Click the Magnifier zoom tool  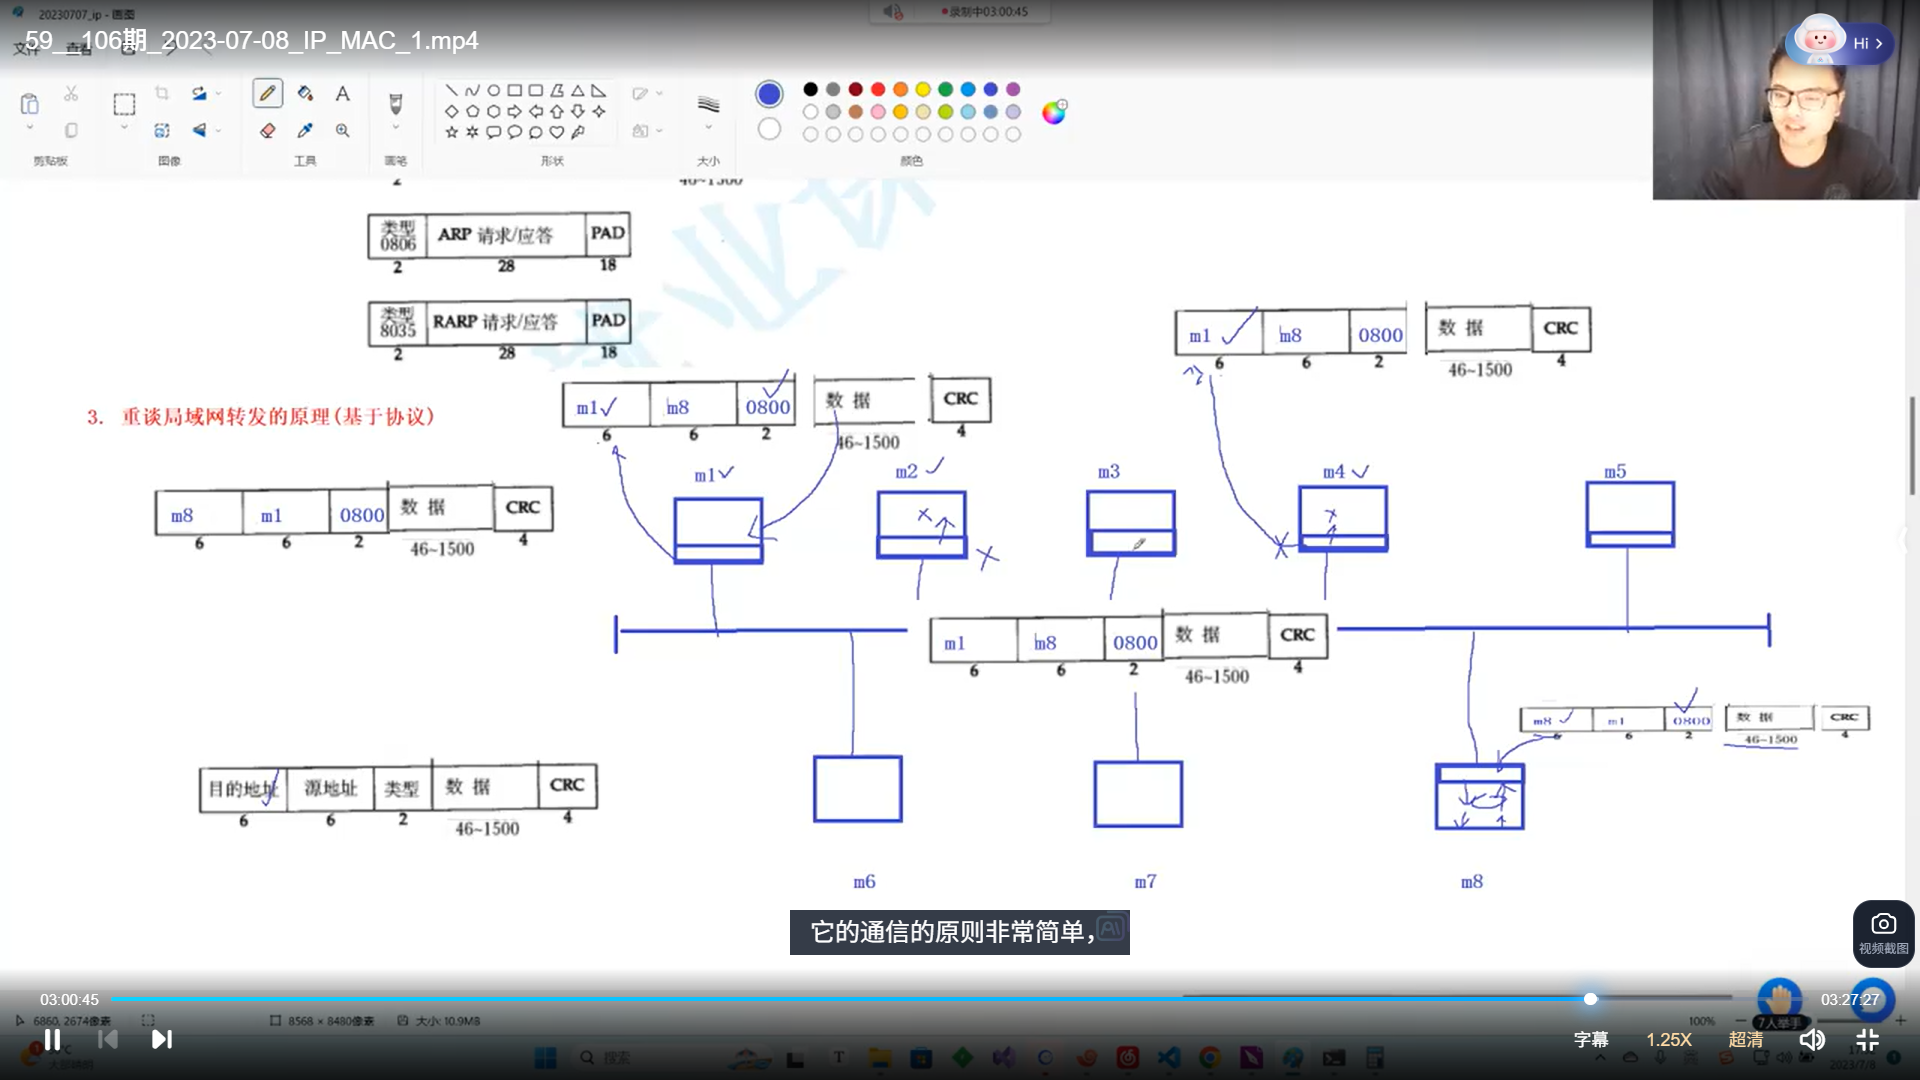pyautogui.click(x=342, y=130)
